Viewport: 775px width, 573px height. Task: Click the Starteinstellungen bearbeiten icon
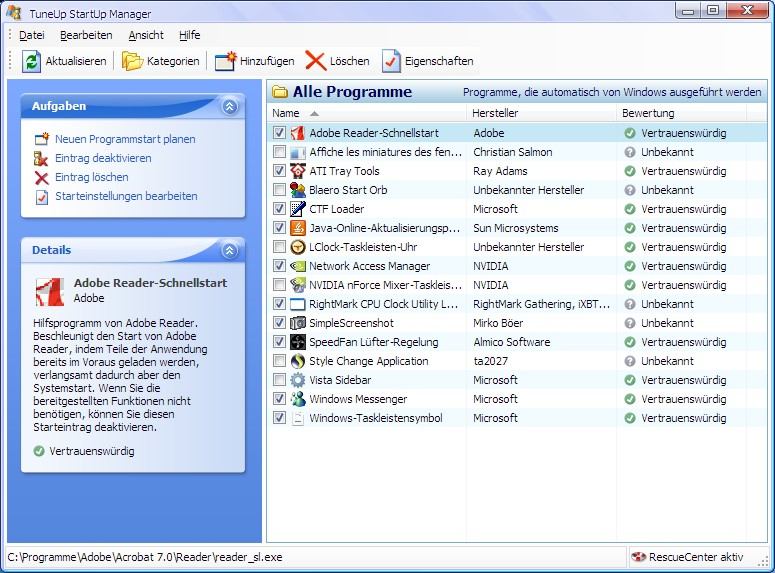click(42, 196)
